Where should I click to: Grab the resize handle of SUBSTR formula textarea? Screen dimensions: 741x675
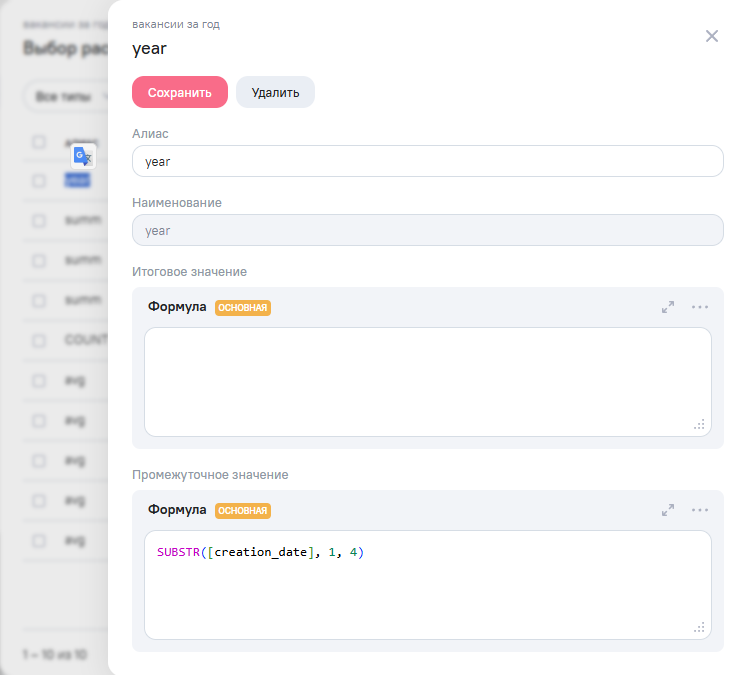[699, 628]
